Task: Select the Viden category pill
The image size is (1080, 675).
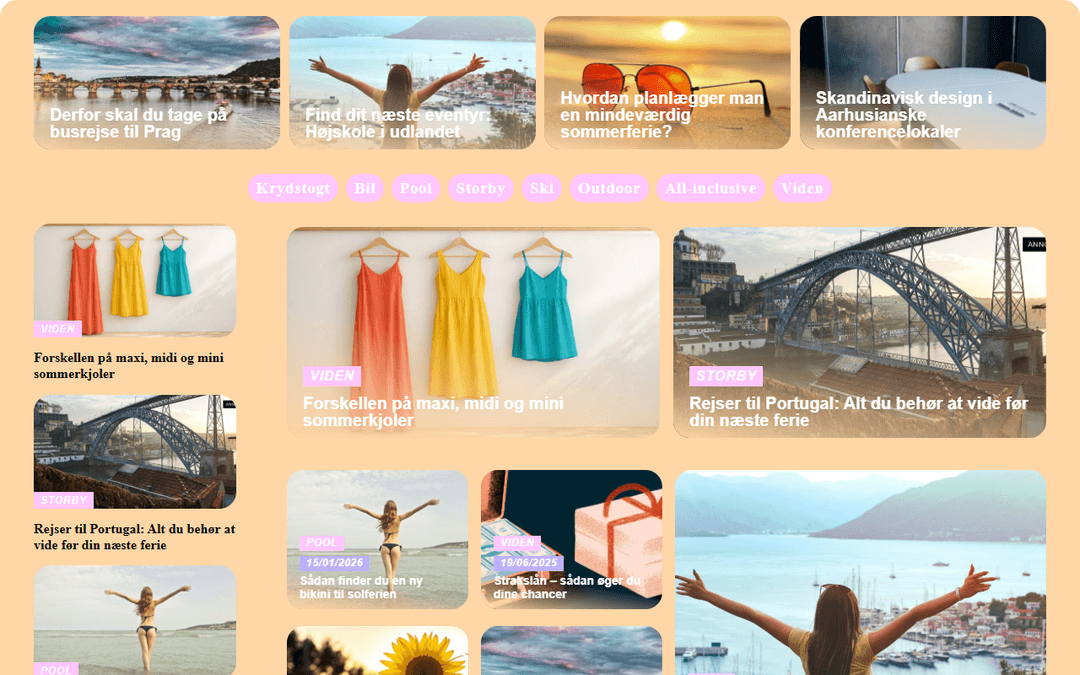Action: pos(802,188)
